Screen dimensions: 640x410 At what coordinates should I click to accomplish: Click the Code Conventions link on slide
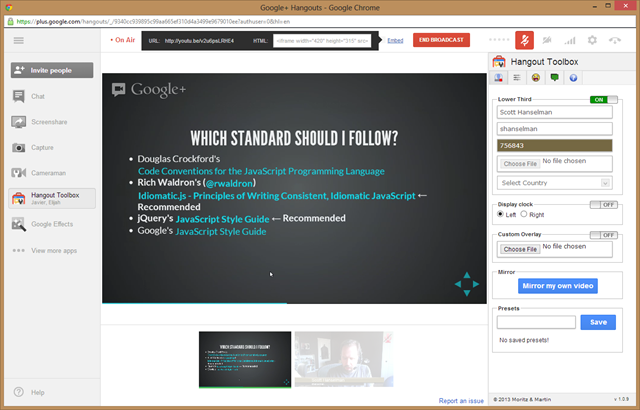pyautogui.click(x=261, y=171)
